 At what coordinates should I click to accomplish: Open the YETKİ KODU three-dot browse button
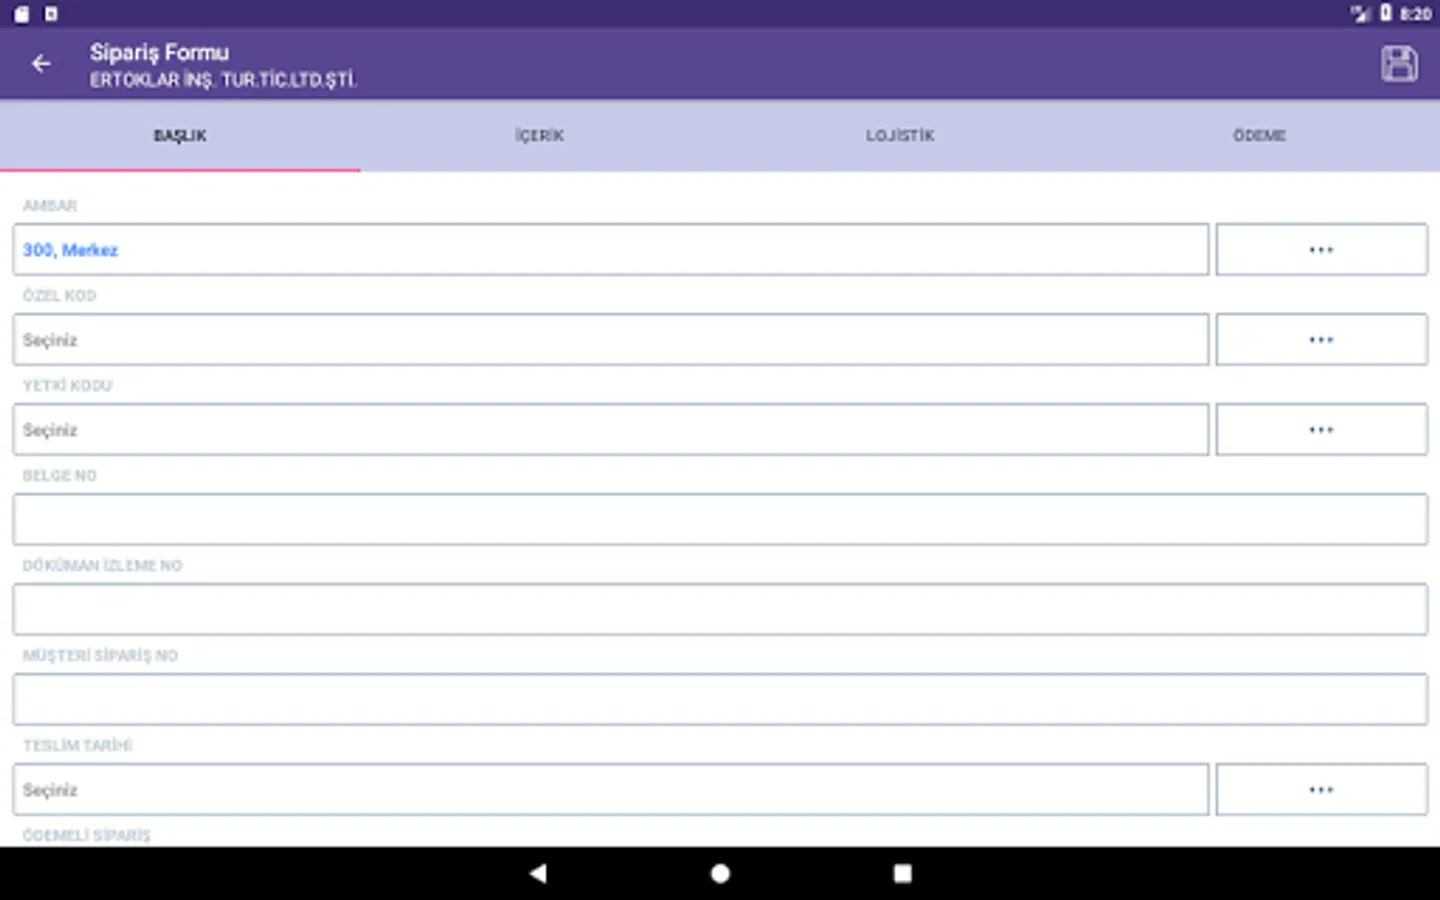click(x=1321, y=430)
